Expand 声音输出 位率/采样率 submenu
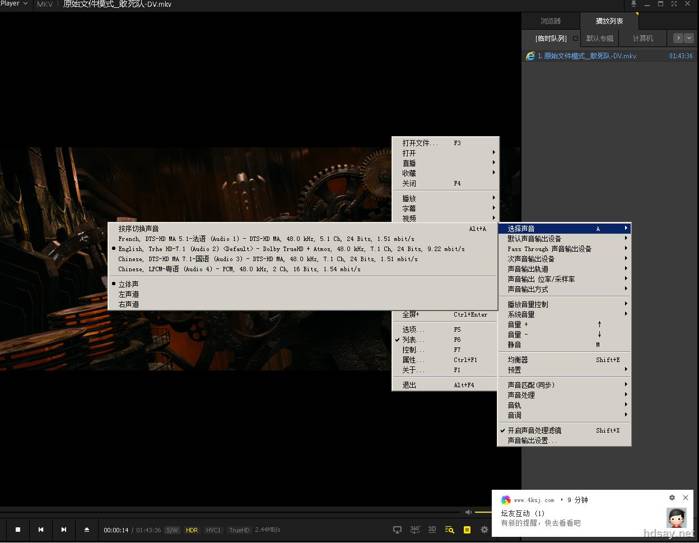The height and width of the screenshot is (543, 699). pyautogui.click(x=564, y=279)
